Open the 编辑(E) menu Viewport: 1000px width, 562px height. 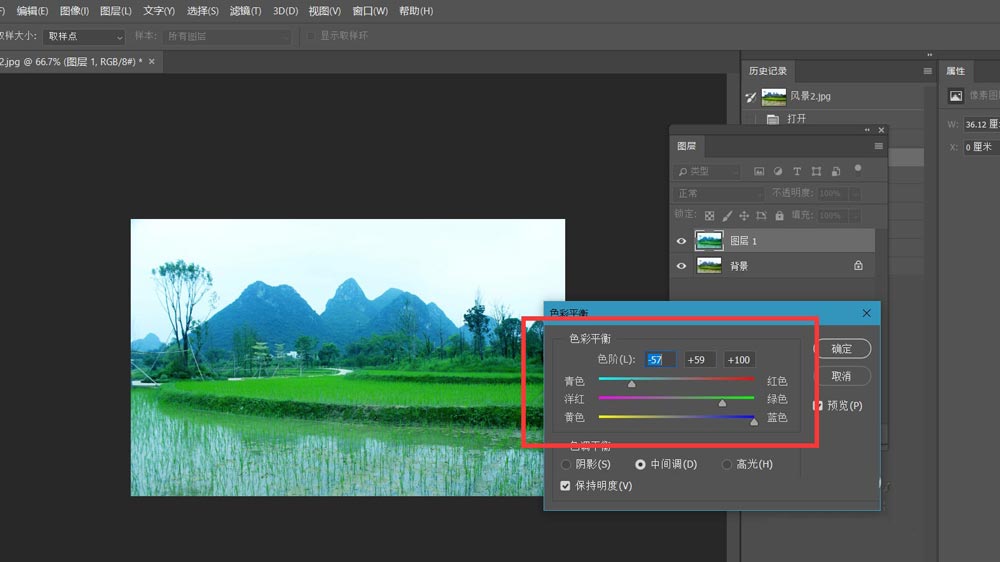(x=32, y=11)
